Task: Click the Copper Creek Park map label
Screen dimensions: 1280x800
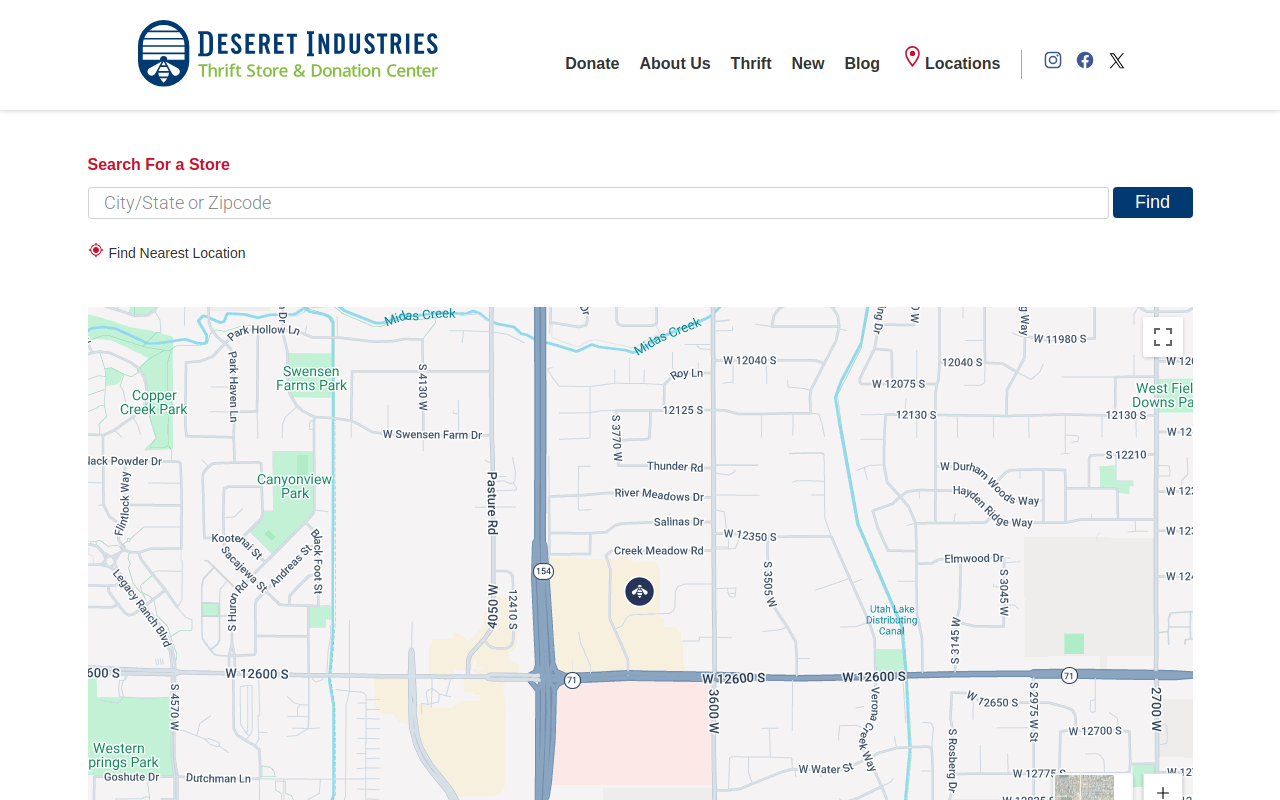Action: (x=154, y=402)
